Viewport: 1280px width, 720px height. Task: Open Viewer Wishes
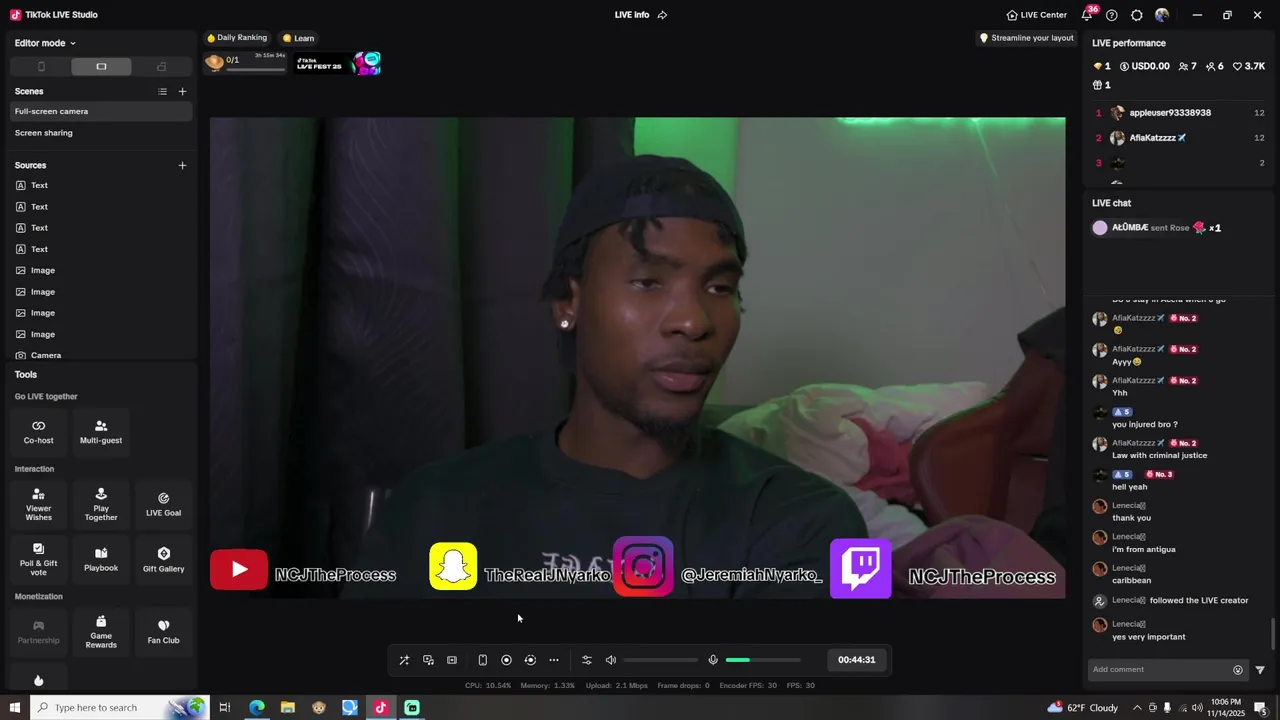point(38,504)
